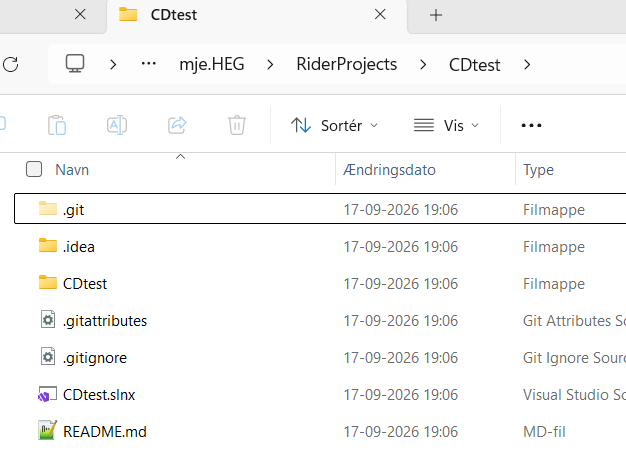Click the MD-fil type cell
Screen dimensions: 626x473
[544, 432]
